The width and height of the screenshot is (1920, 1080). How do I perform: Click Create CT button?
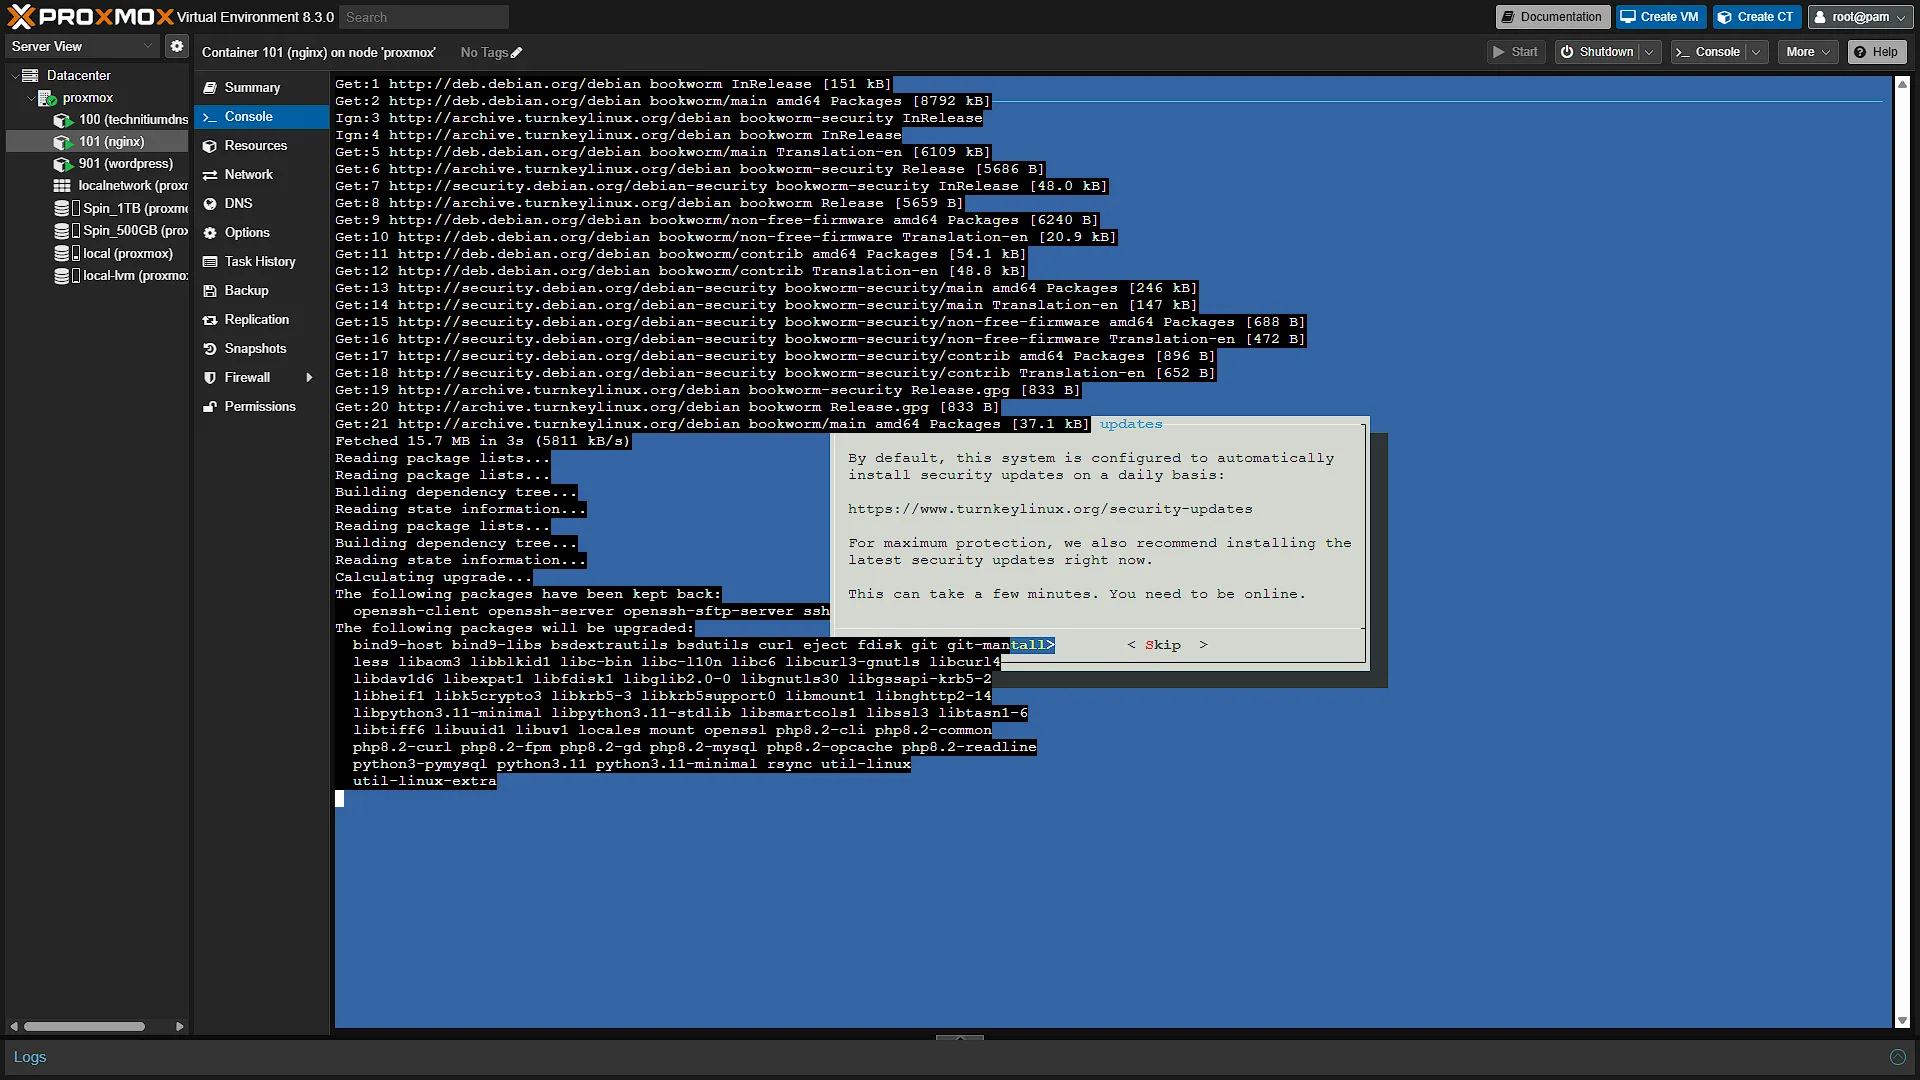point(1757,17)
